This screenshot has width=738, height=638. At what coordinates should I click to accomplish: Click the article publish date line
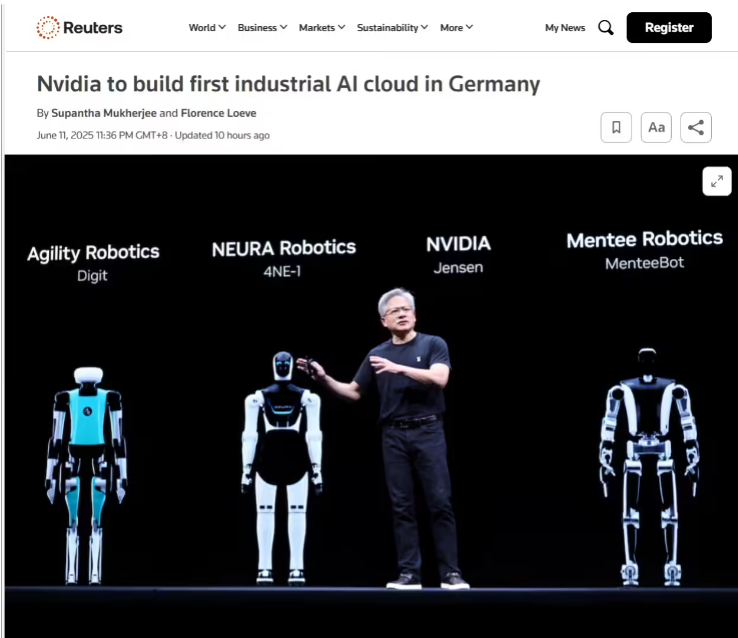coord(153,136)
